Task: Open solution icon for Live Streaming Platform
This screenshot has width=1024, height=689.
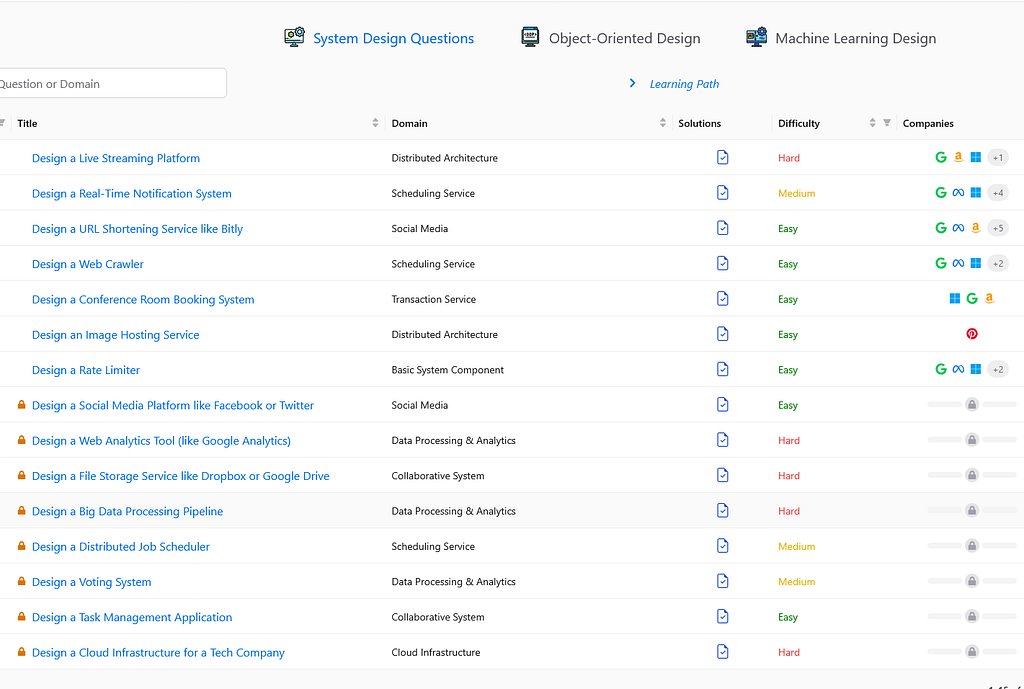Action: click(723, 158)
